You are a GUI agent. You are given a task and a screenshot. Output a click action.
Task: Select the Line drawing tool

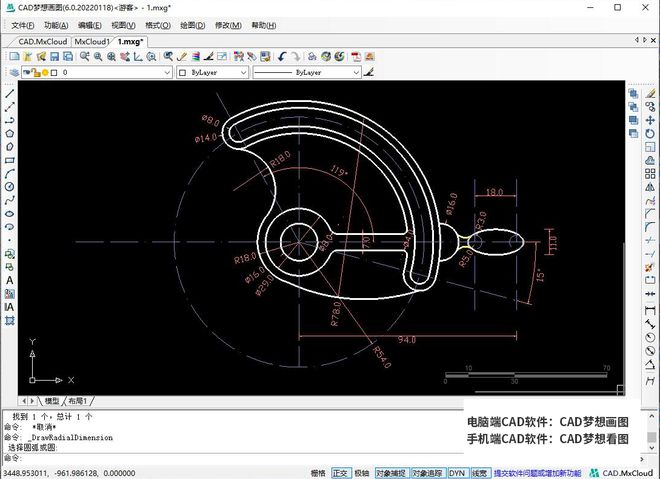tap(9, 93)
